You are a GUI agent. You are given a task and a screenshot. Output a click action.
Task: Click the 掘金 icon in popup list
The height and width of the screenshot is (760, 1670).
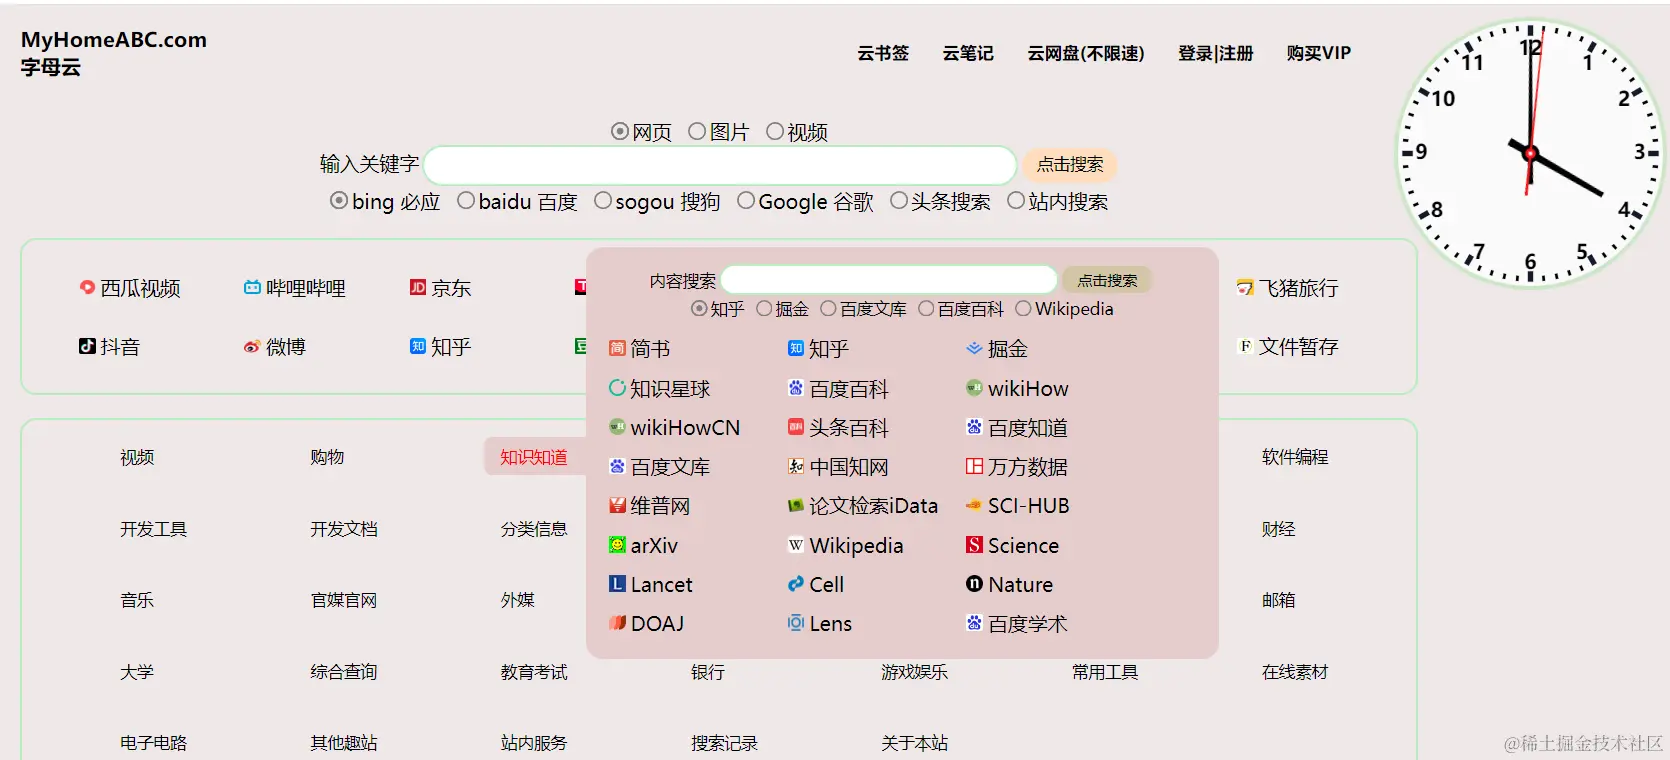click(x=974, y=349)
